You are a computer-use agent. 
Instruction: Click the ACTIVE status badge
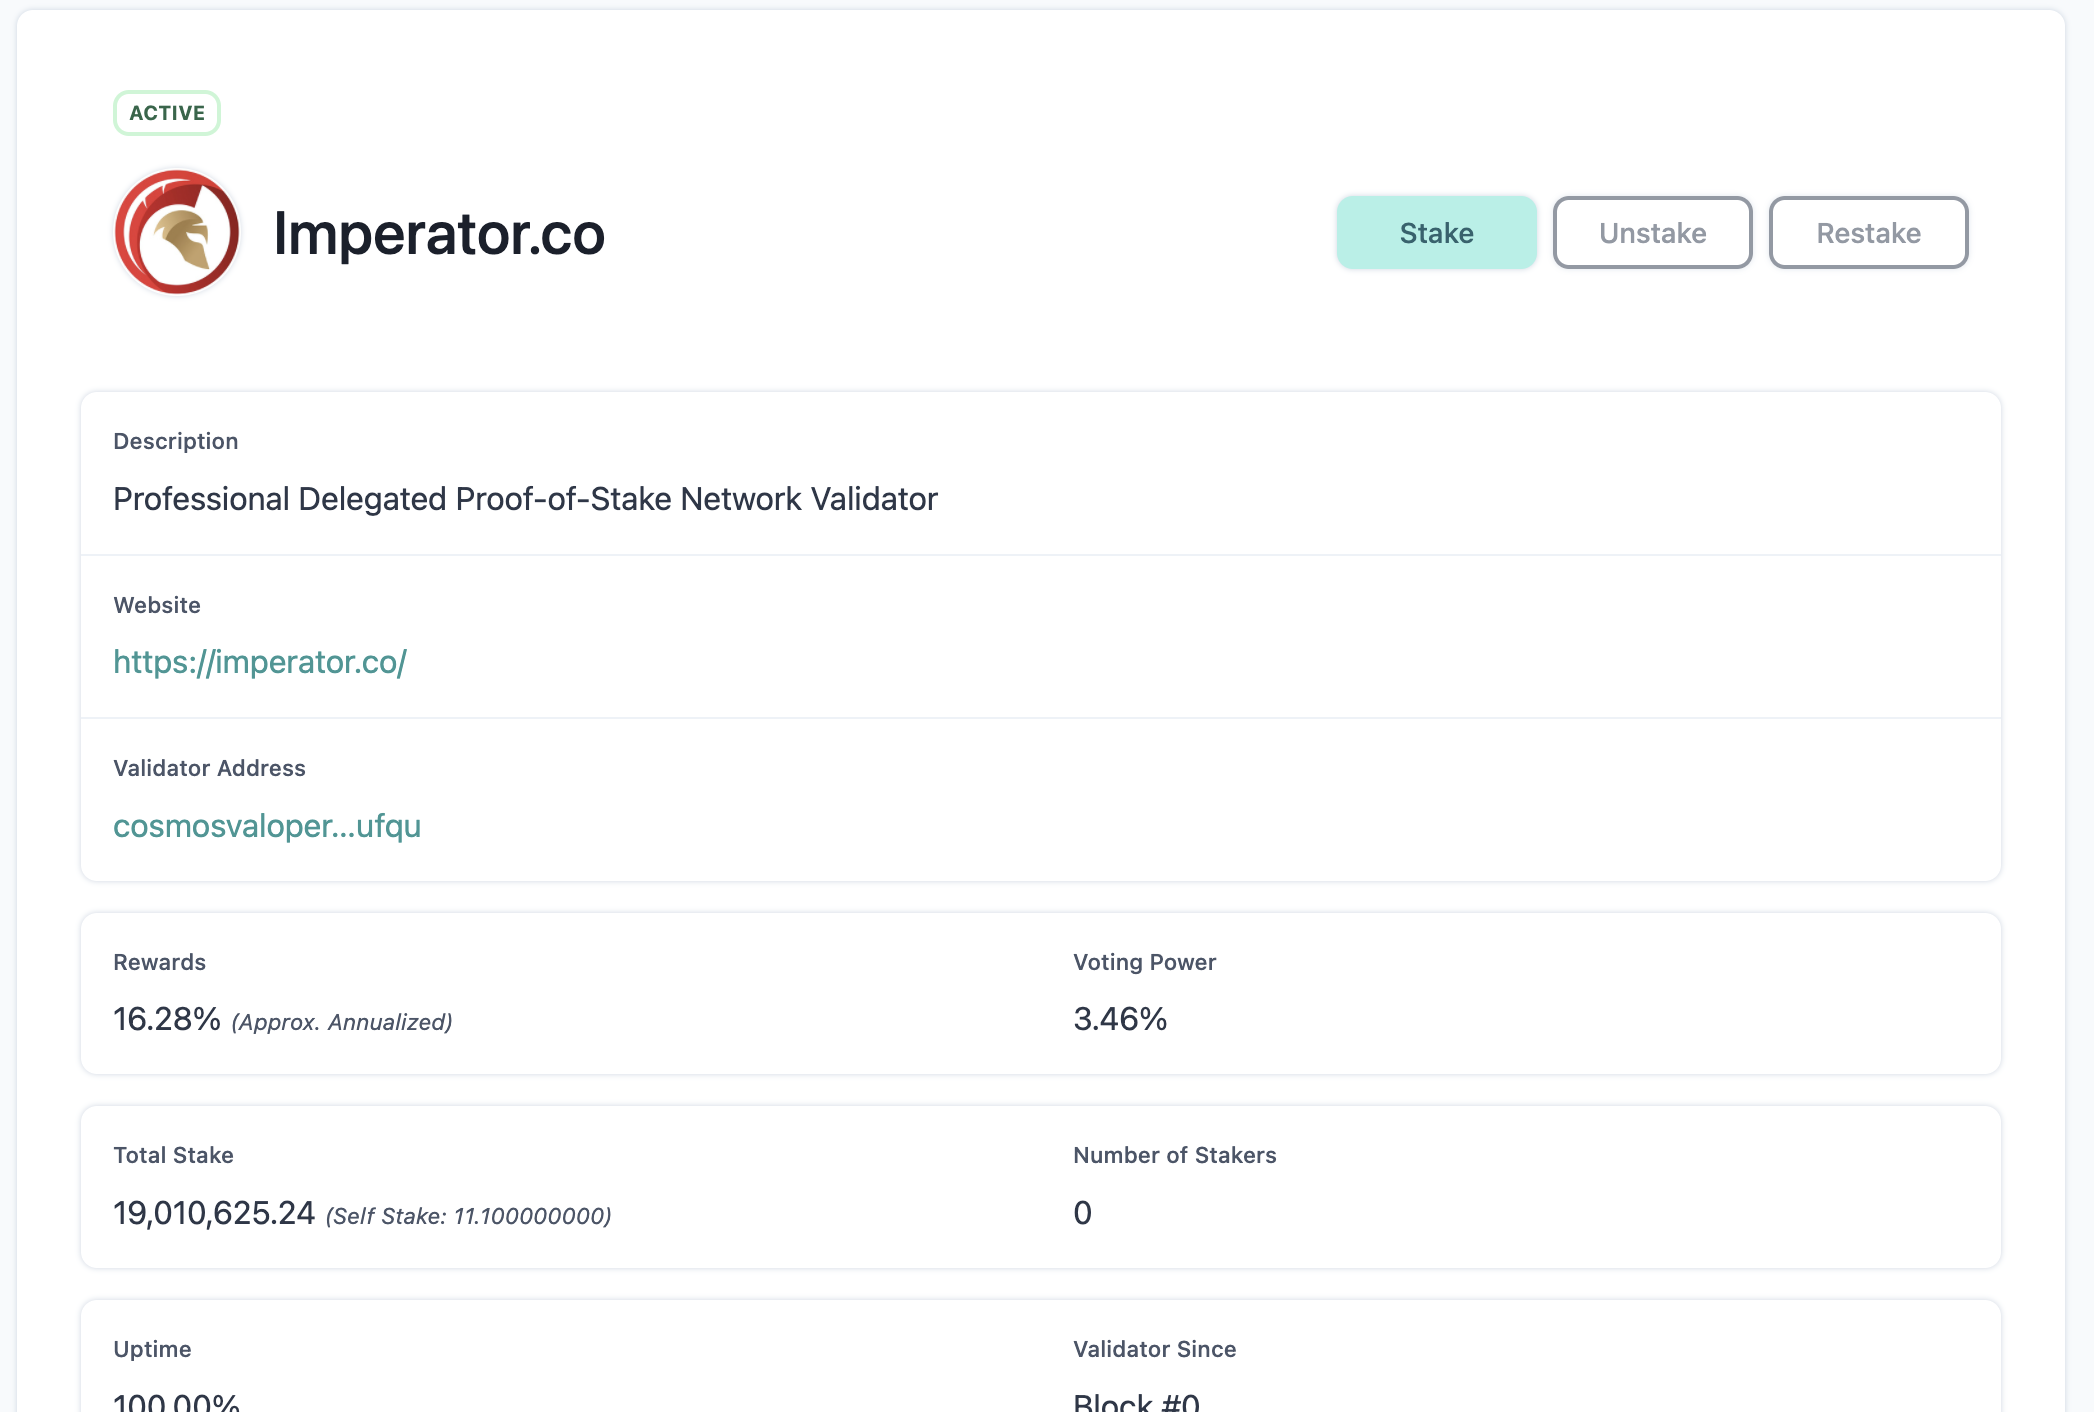167,113
